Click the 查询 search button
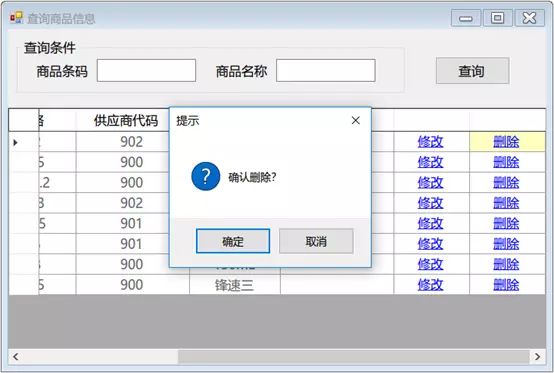Screen dimensions: 554x373 pos(472,71)
